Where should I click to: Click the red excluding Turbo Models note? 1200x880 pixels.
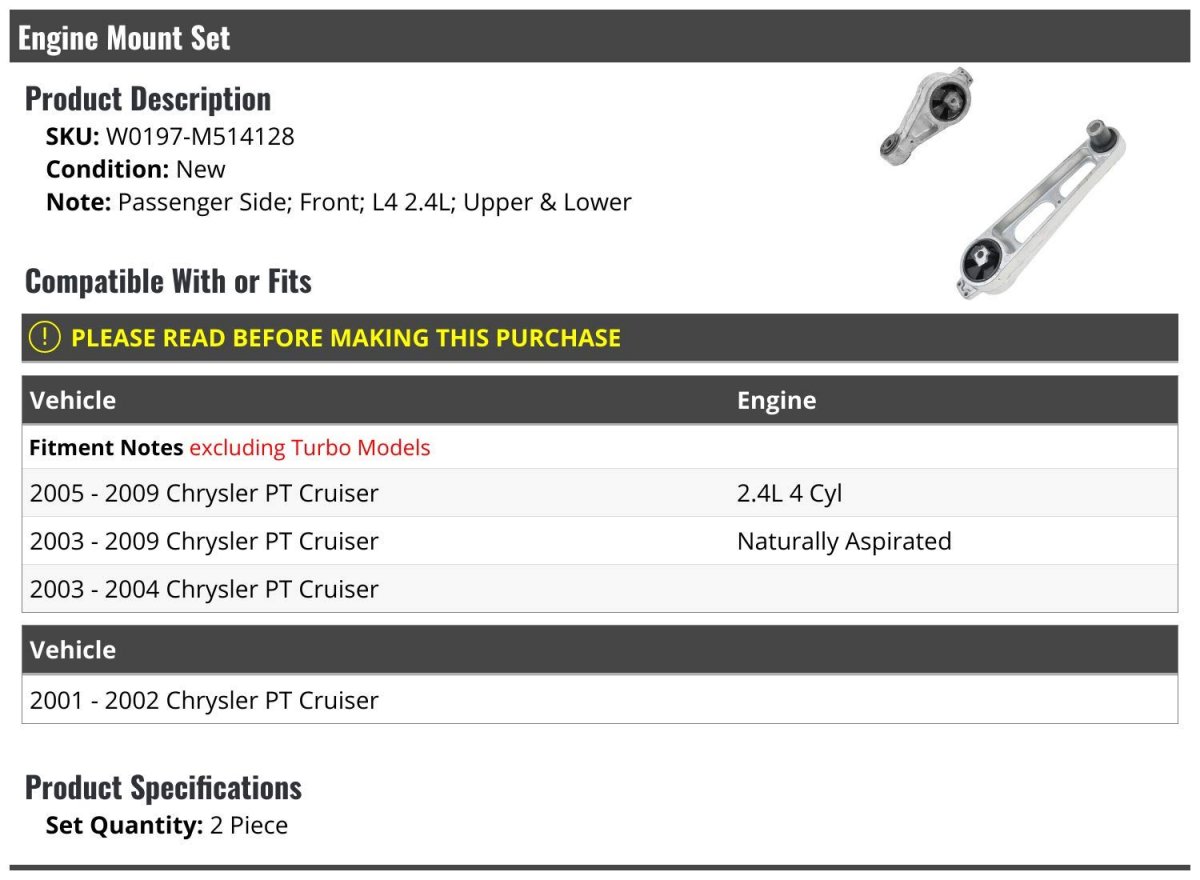[310, 447]
